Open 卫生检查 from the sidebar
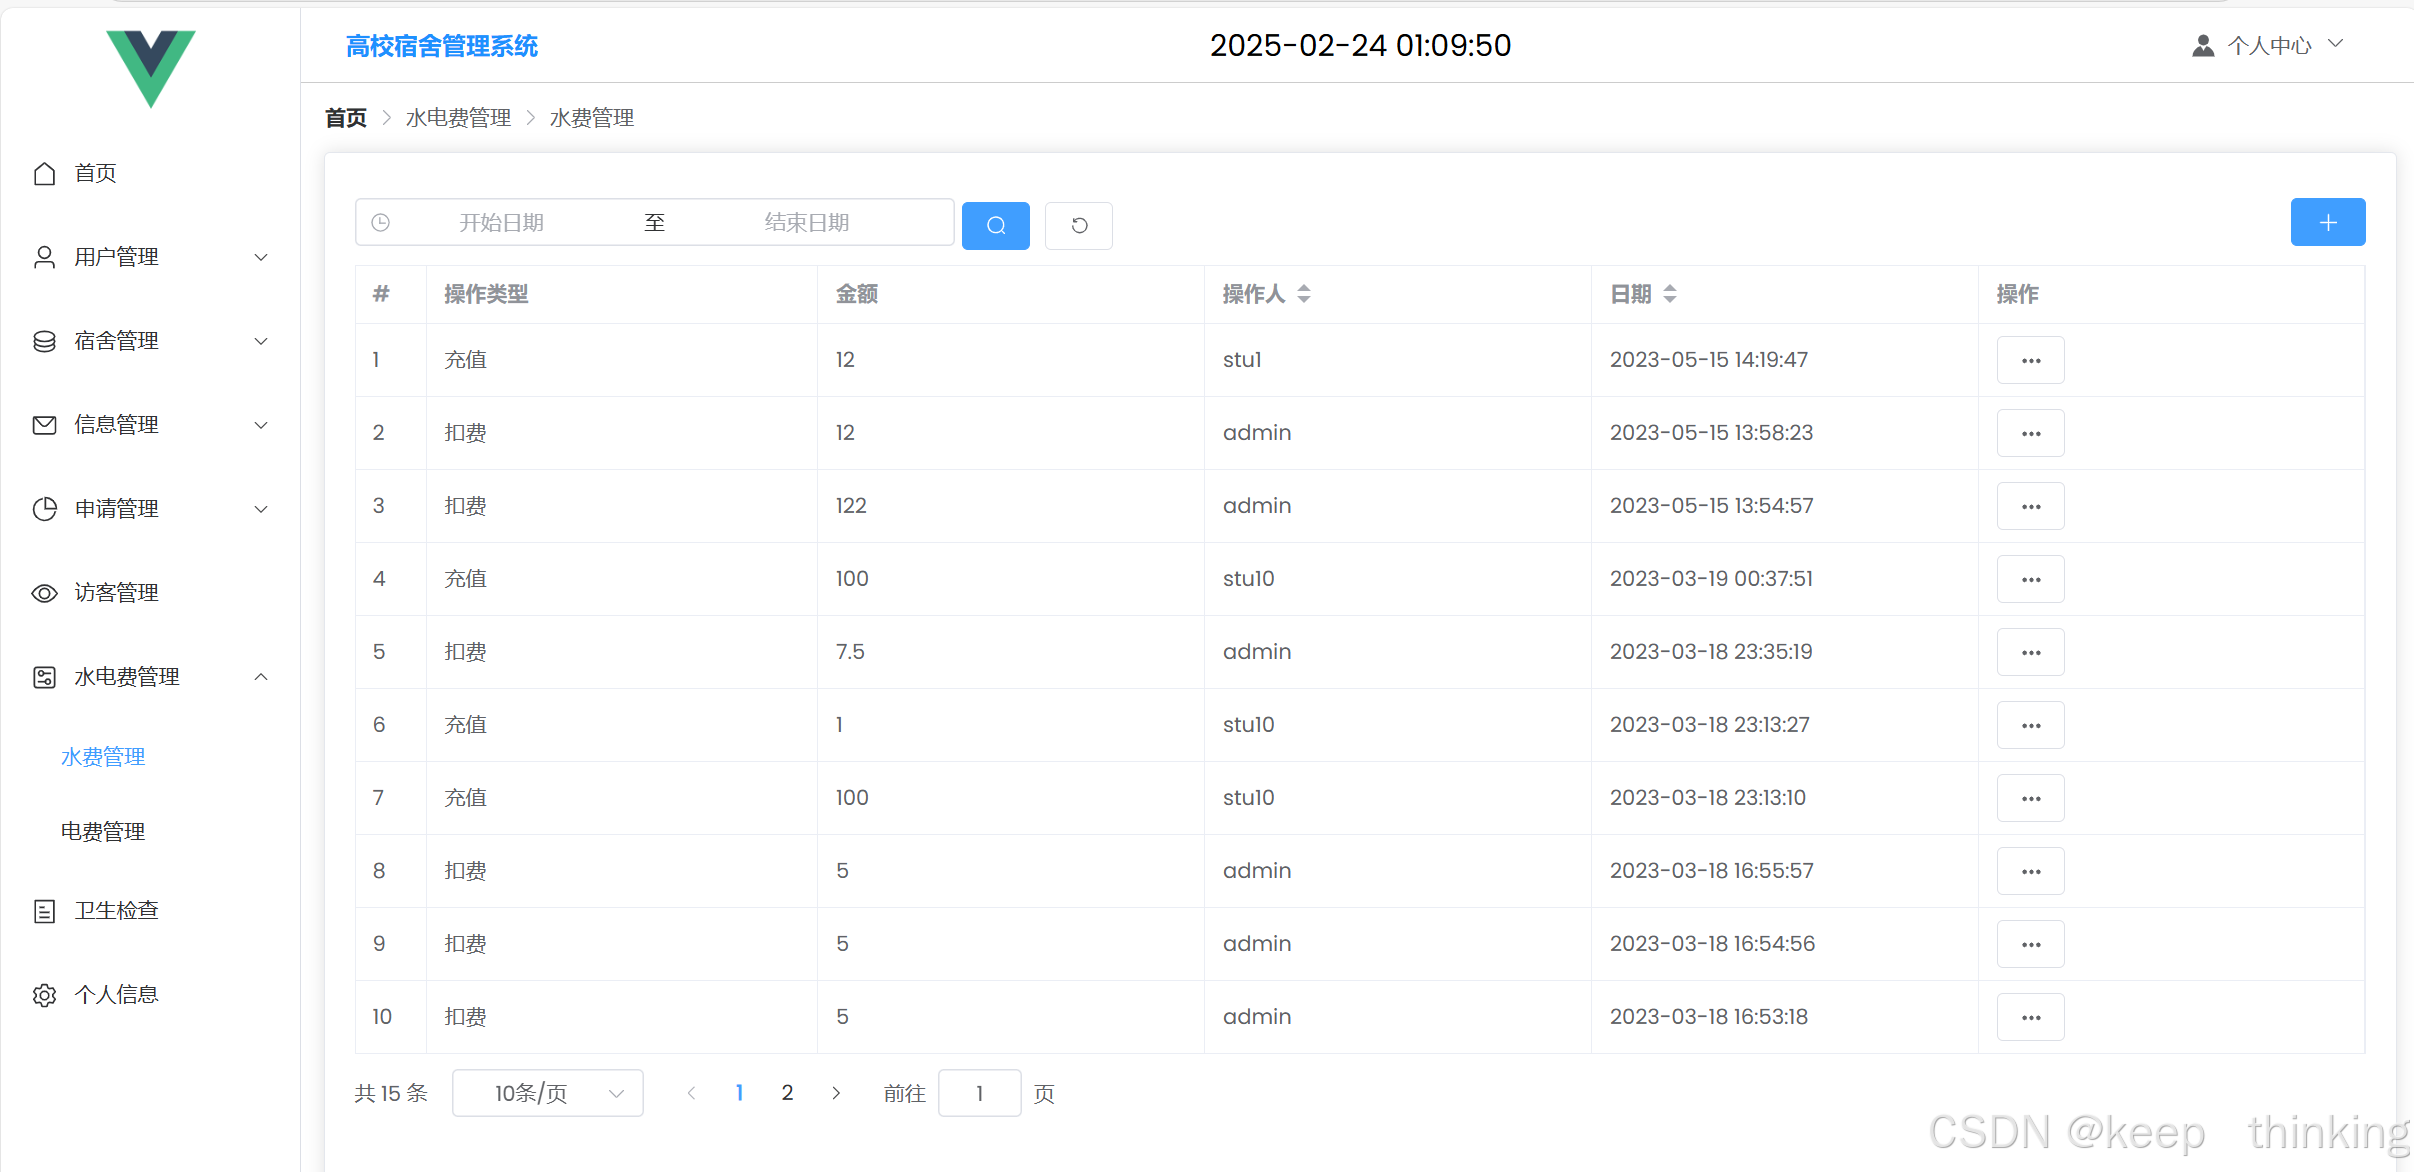Viewport: 2414px width, 1172px height. (x=116, y=910)
